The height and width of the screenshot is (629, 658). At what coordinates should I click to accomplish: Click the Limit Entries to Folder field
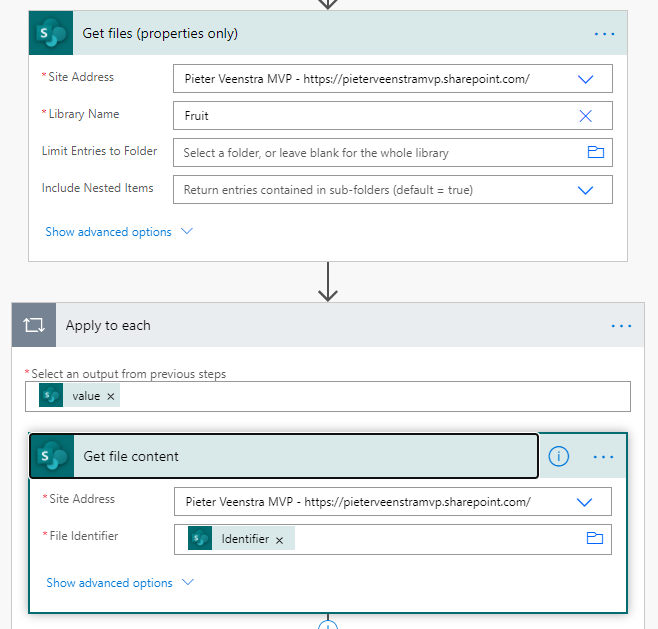(x=393, y=153)
